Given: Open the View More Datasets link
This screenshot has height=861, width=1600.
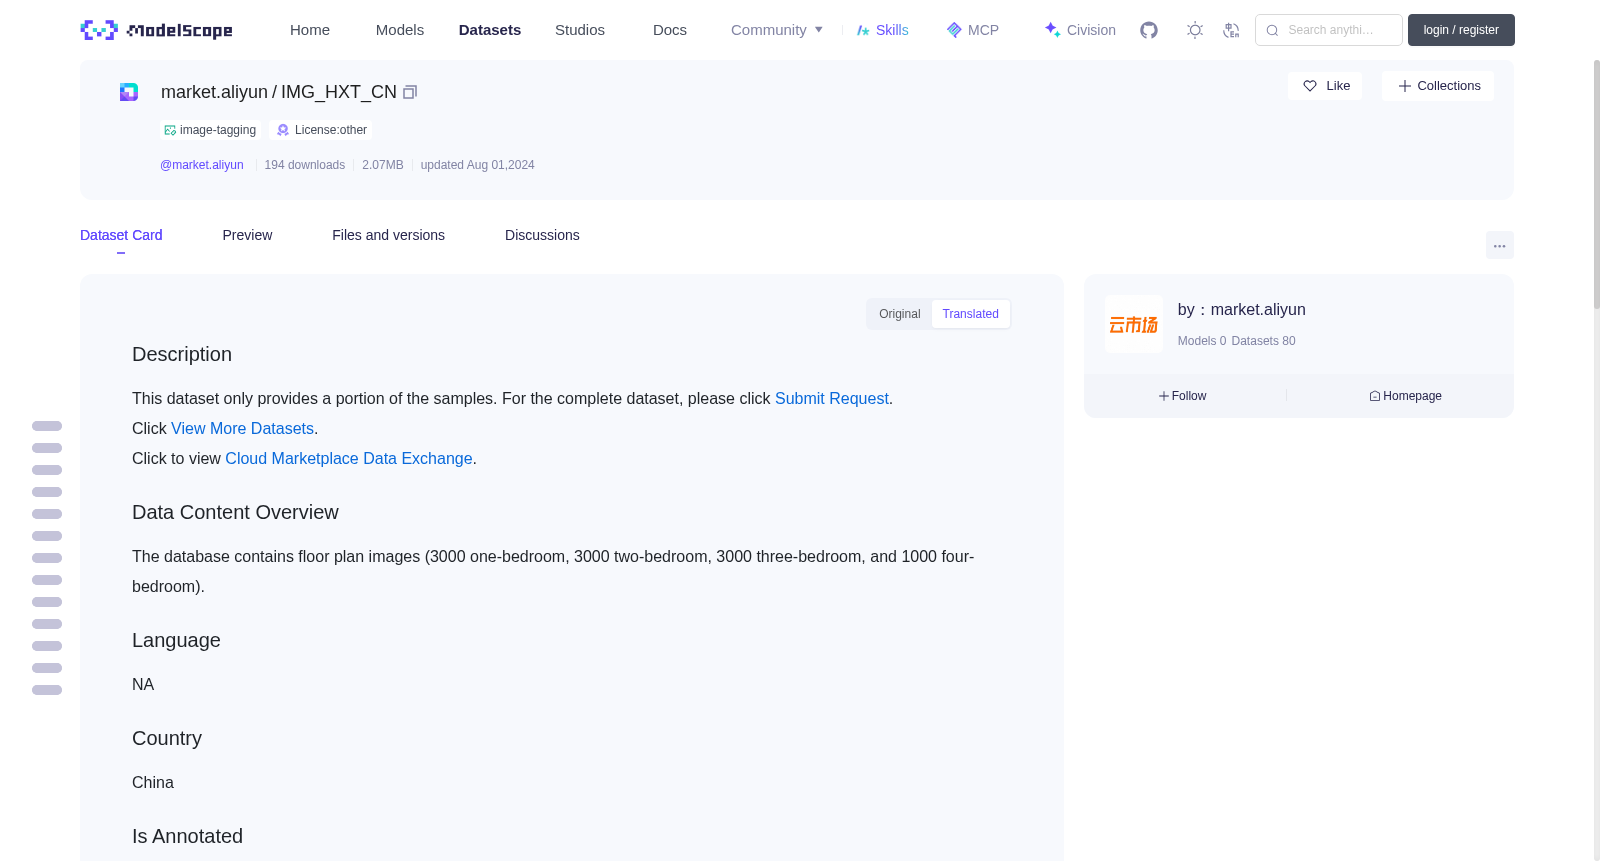Looking at the screenshot, I should (242, 428).
